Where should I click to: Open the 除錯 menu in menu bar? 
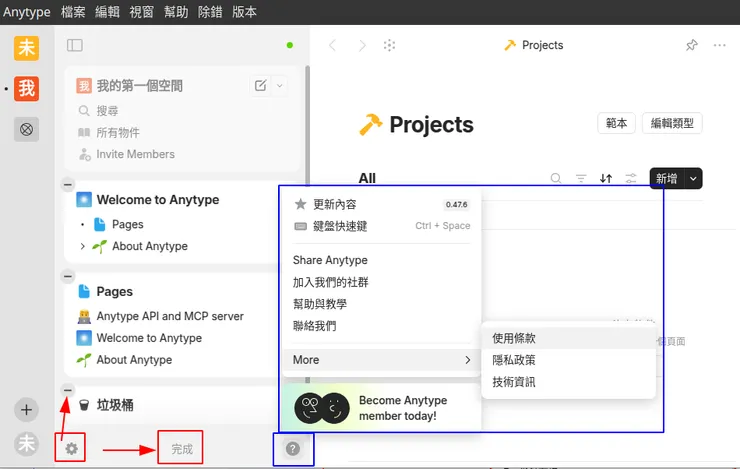coord(210,12)
